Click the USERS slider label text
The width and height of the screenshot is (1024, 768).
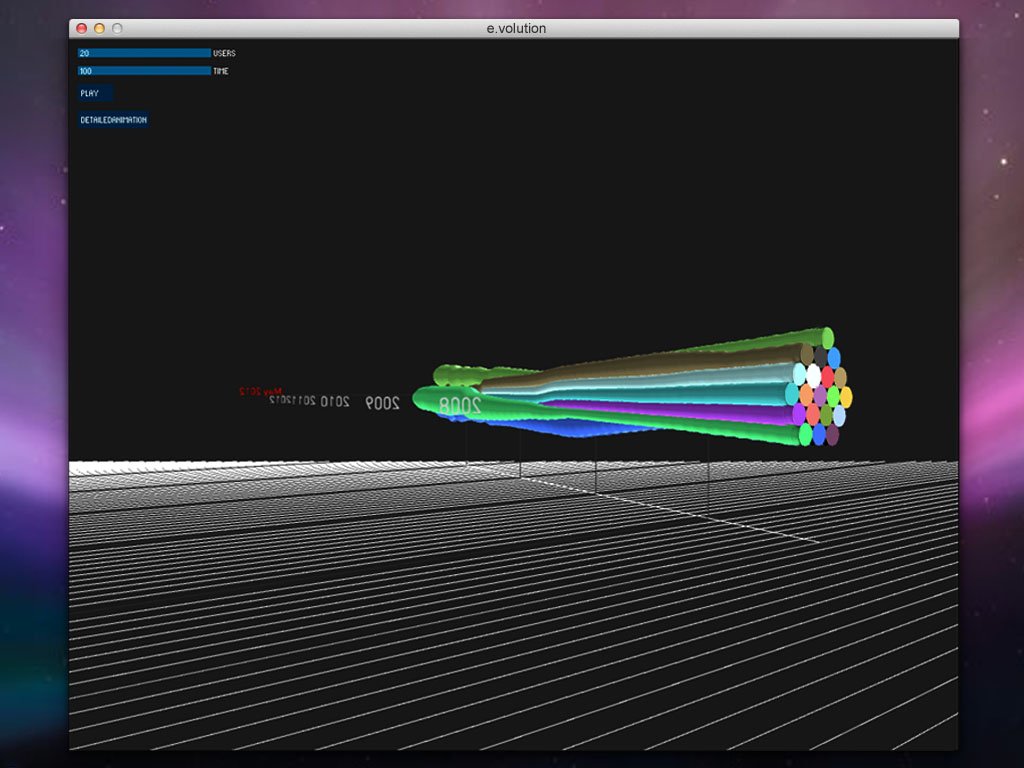click(x=224, y=54)
